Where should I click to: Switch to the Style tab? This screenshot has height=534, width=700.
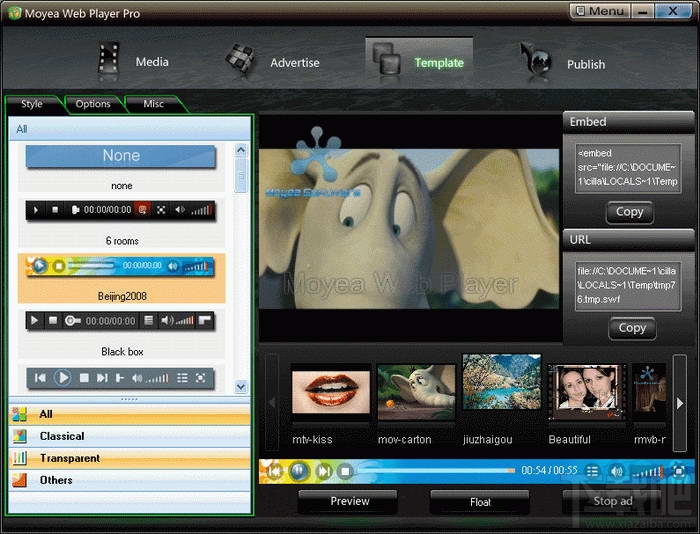pyautogui.click(x=32, y=104)
